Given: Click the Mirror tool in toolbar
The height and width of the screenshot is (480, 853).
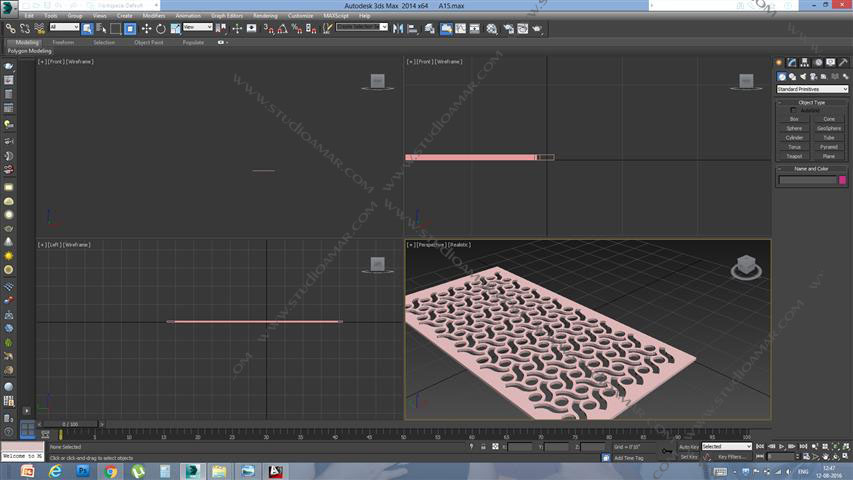Looking at the screenshot, I should click(x=399, y=29).
